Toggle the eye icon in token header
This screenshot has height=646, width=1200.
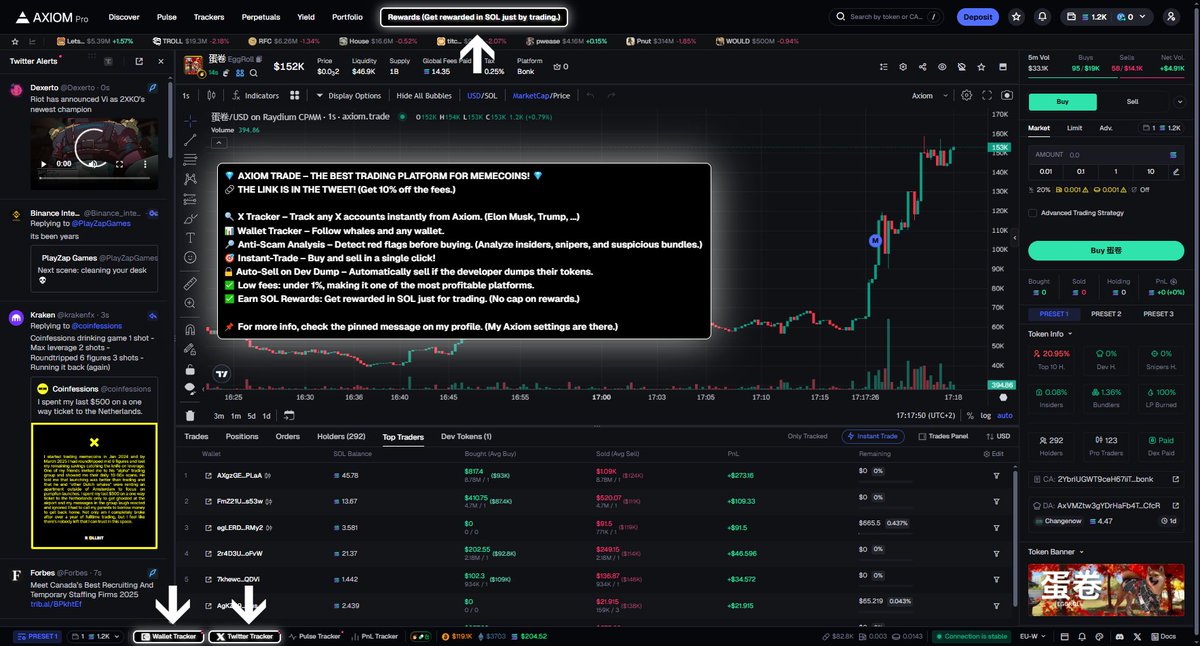941,67
